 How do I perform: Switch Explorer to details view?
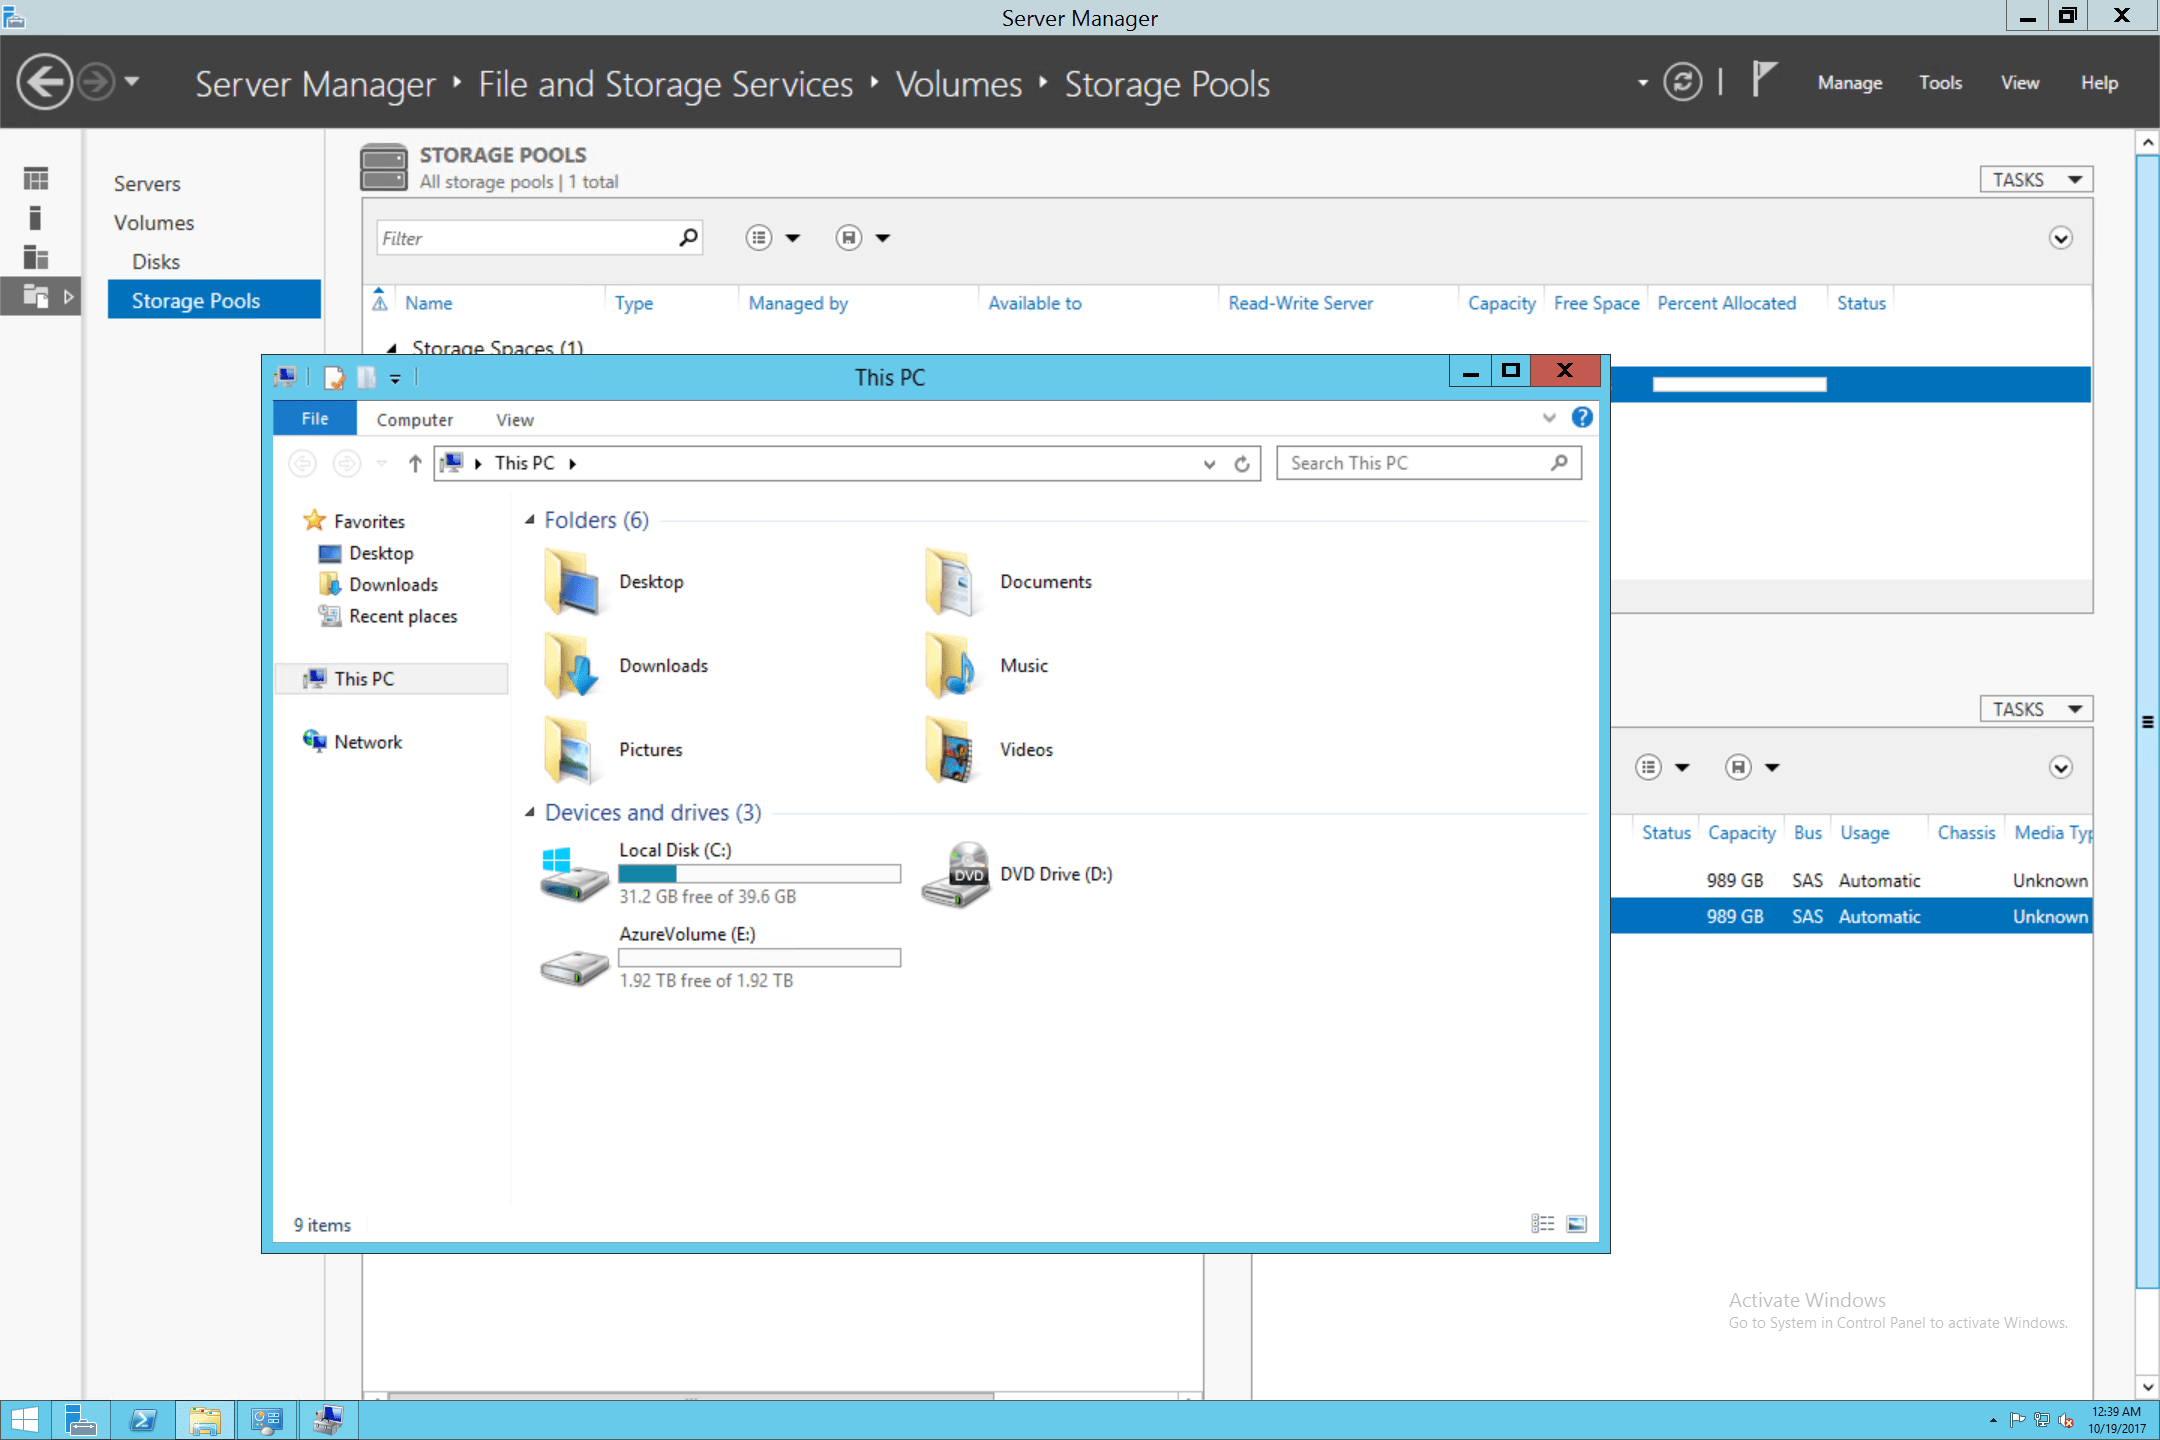tap(1542, 1223)
